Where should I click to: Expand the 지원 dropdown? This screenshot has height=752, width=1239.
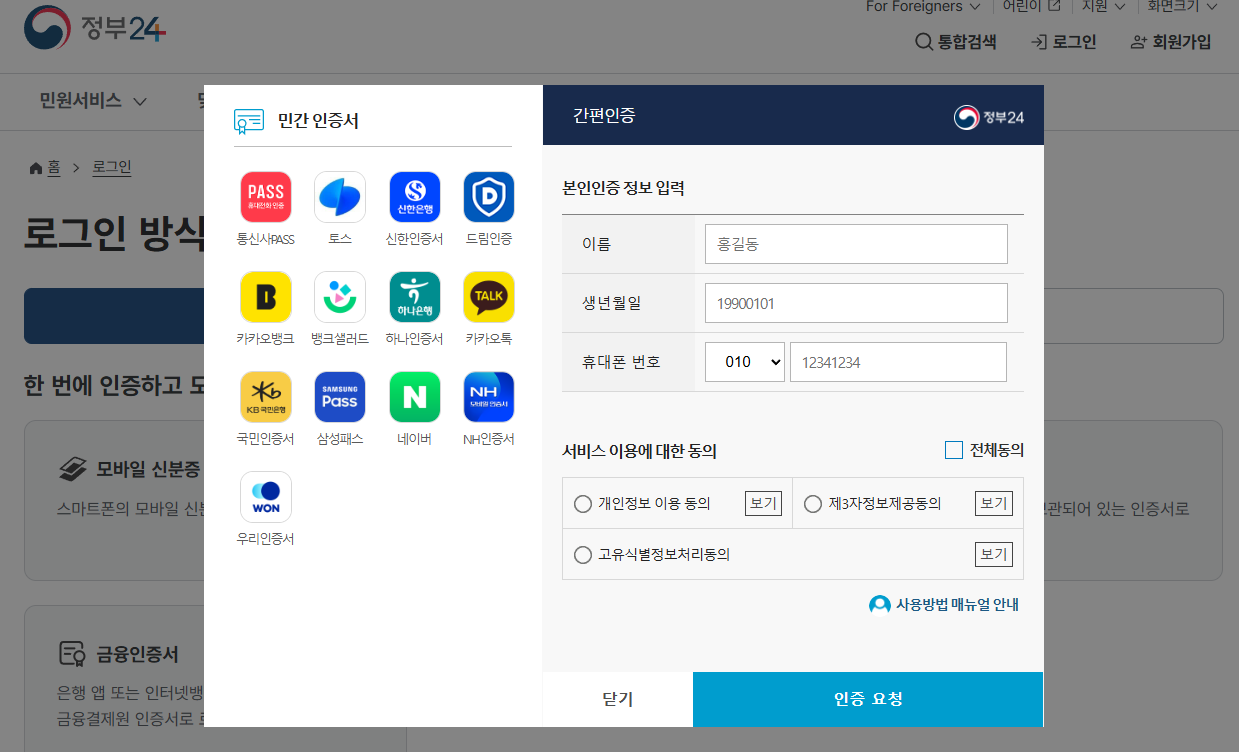1104,7
